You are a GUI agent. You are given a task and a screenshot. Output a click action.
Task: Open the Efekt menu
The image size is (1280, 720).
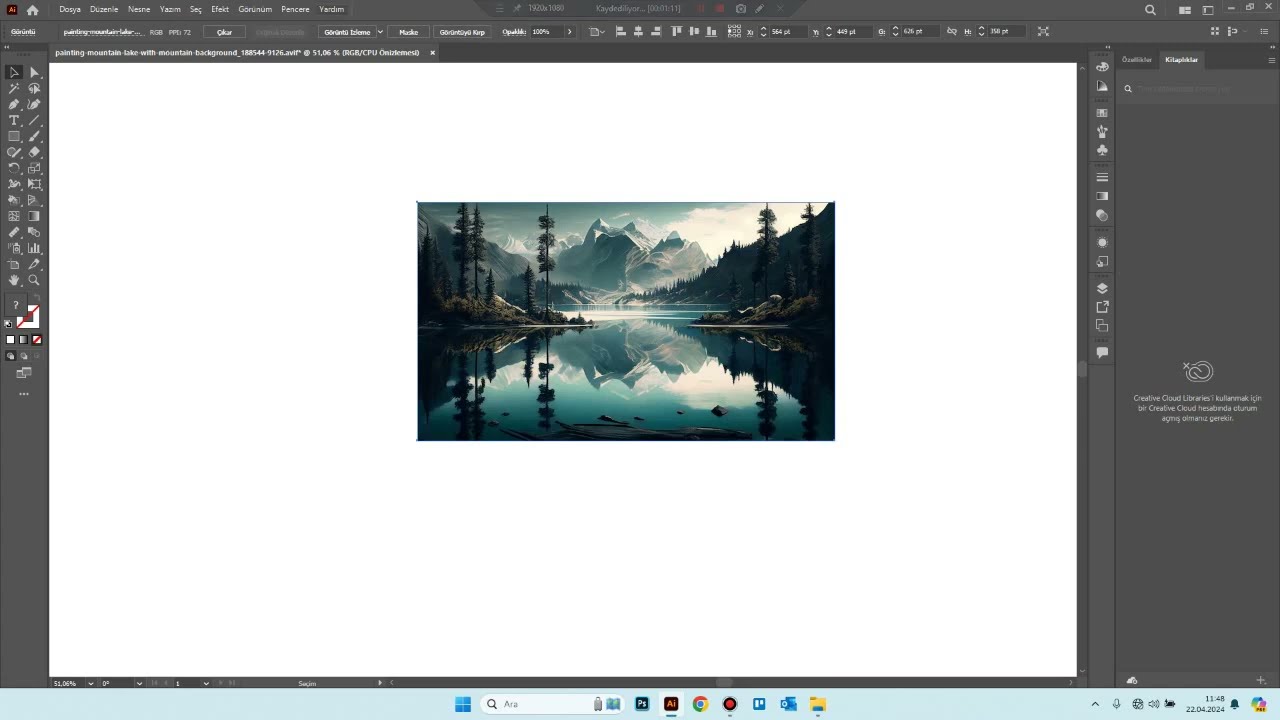coord(220,9)
